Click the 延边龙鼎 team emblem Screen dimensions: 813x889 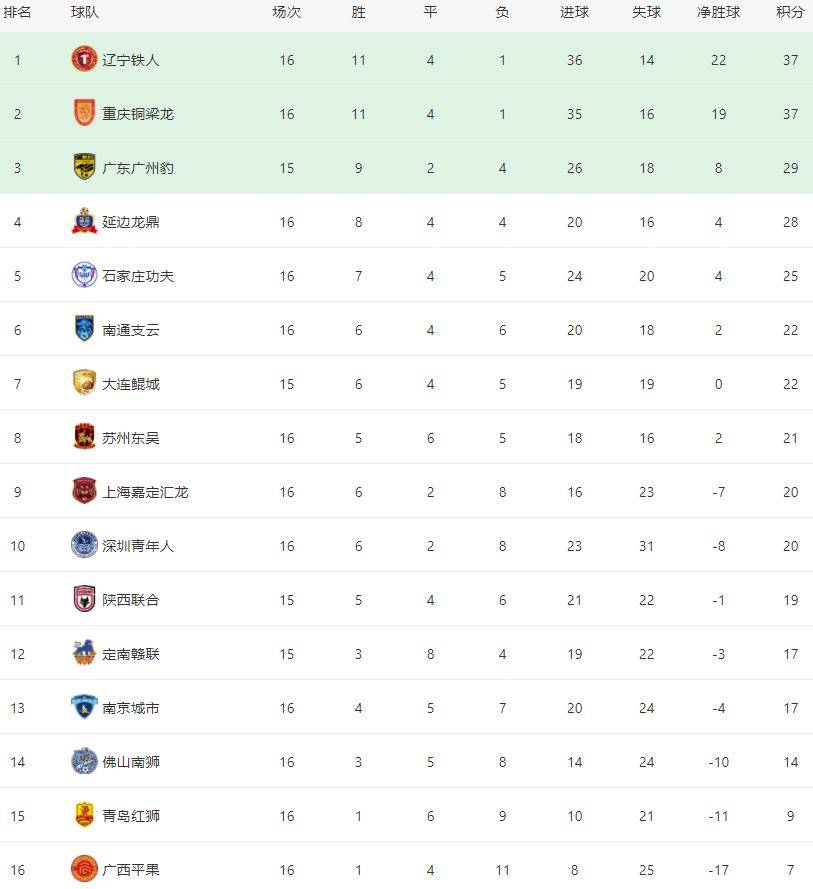click(84, 221)
